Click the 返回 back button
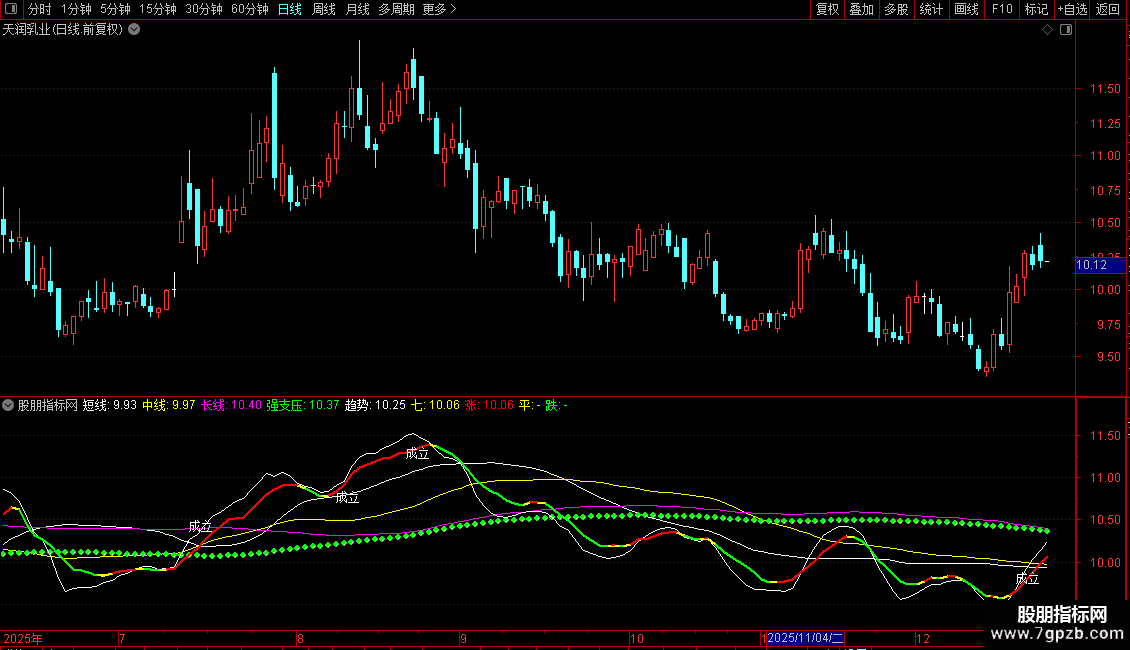This screenshot has width=1130, height=650. [1108, 9]
